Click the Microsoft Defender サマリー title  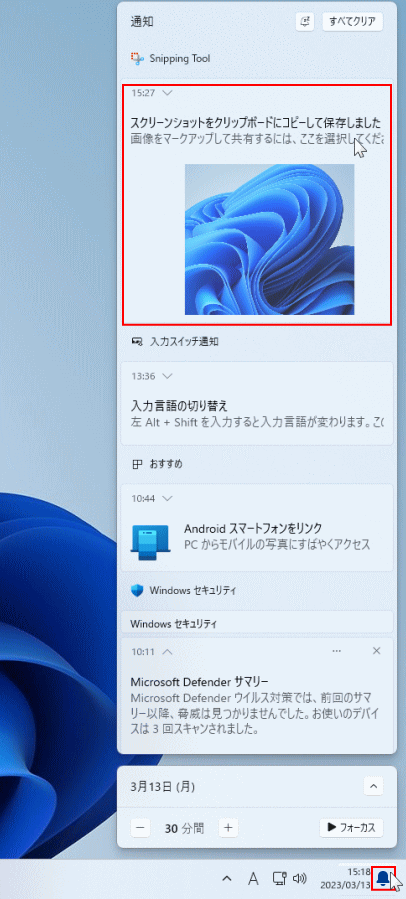200,682
